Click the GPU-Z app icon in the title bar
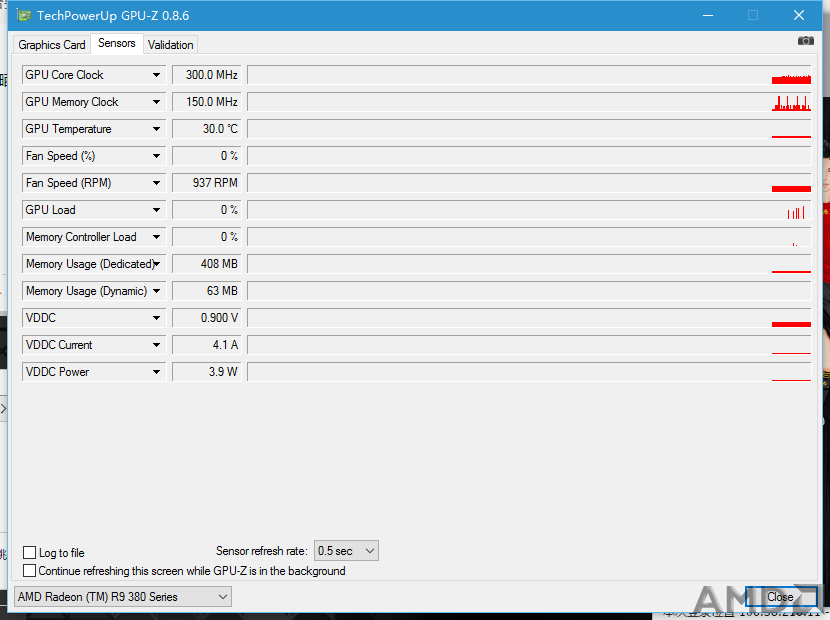The width and height of the screenshot is (830, 620). coord(23,15)
